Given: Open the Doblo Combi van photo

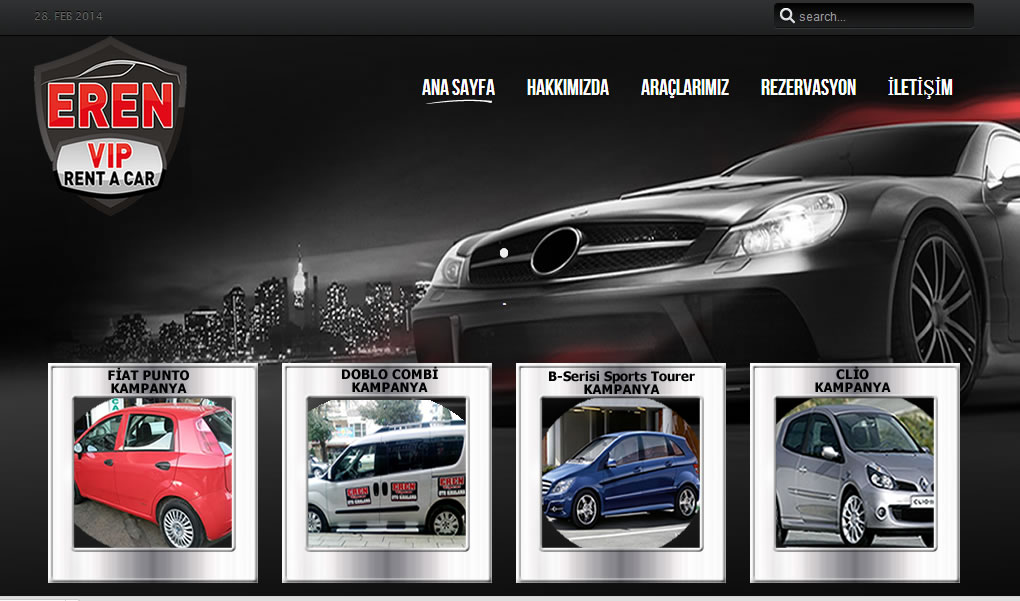Looking at the screenshot, I should coord(387,473).
